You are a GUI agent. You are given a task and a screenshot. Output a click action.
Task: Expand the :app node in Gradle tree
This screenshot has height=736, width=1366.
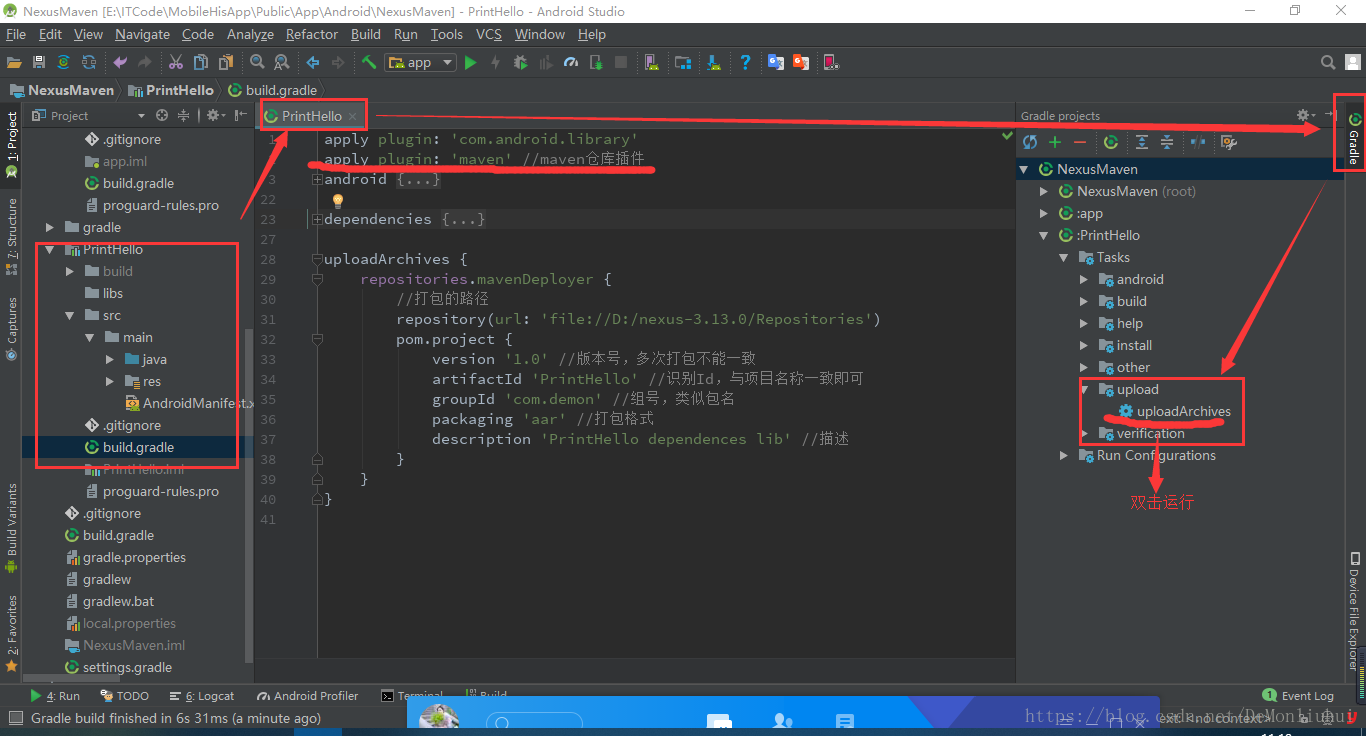(x=1044, y=214)
